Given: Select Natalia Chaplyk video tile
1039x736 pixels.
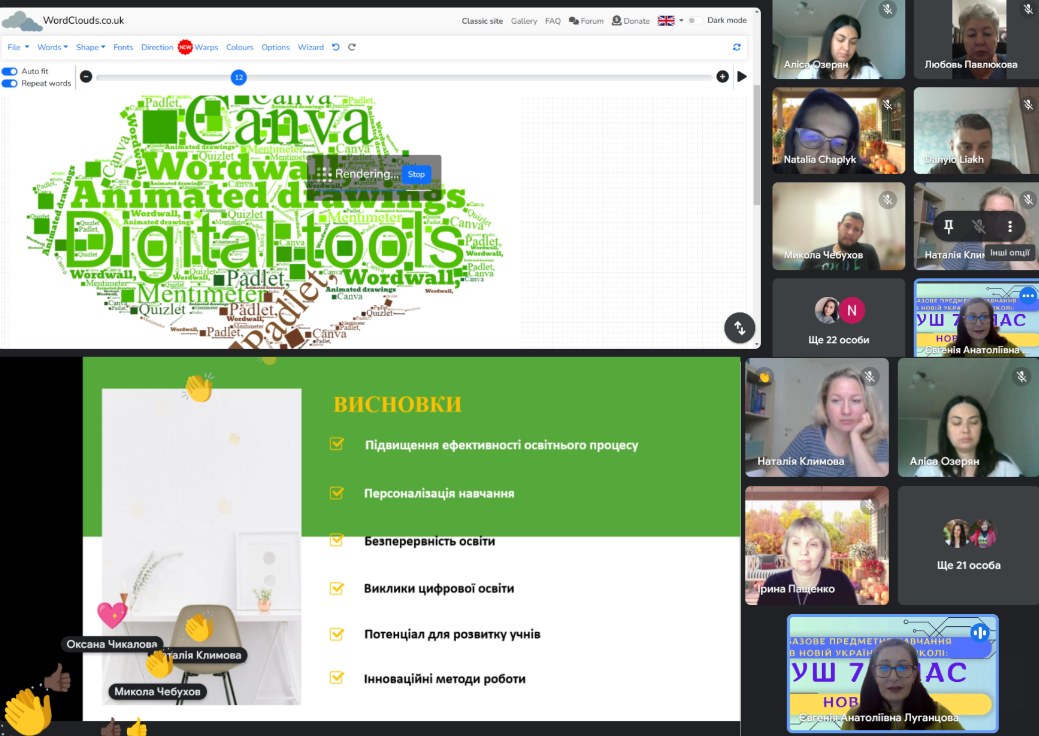Looking at the screenshot, I should pos(839,131).
